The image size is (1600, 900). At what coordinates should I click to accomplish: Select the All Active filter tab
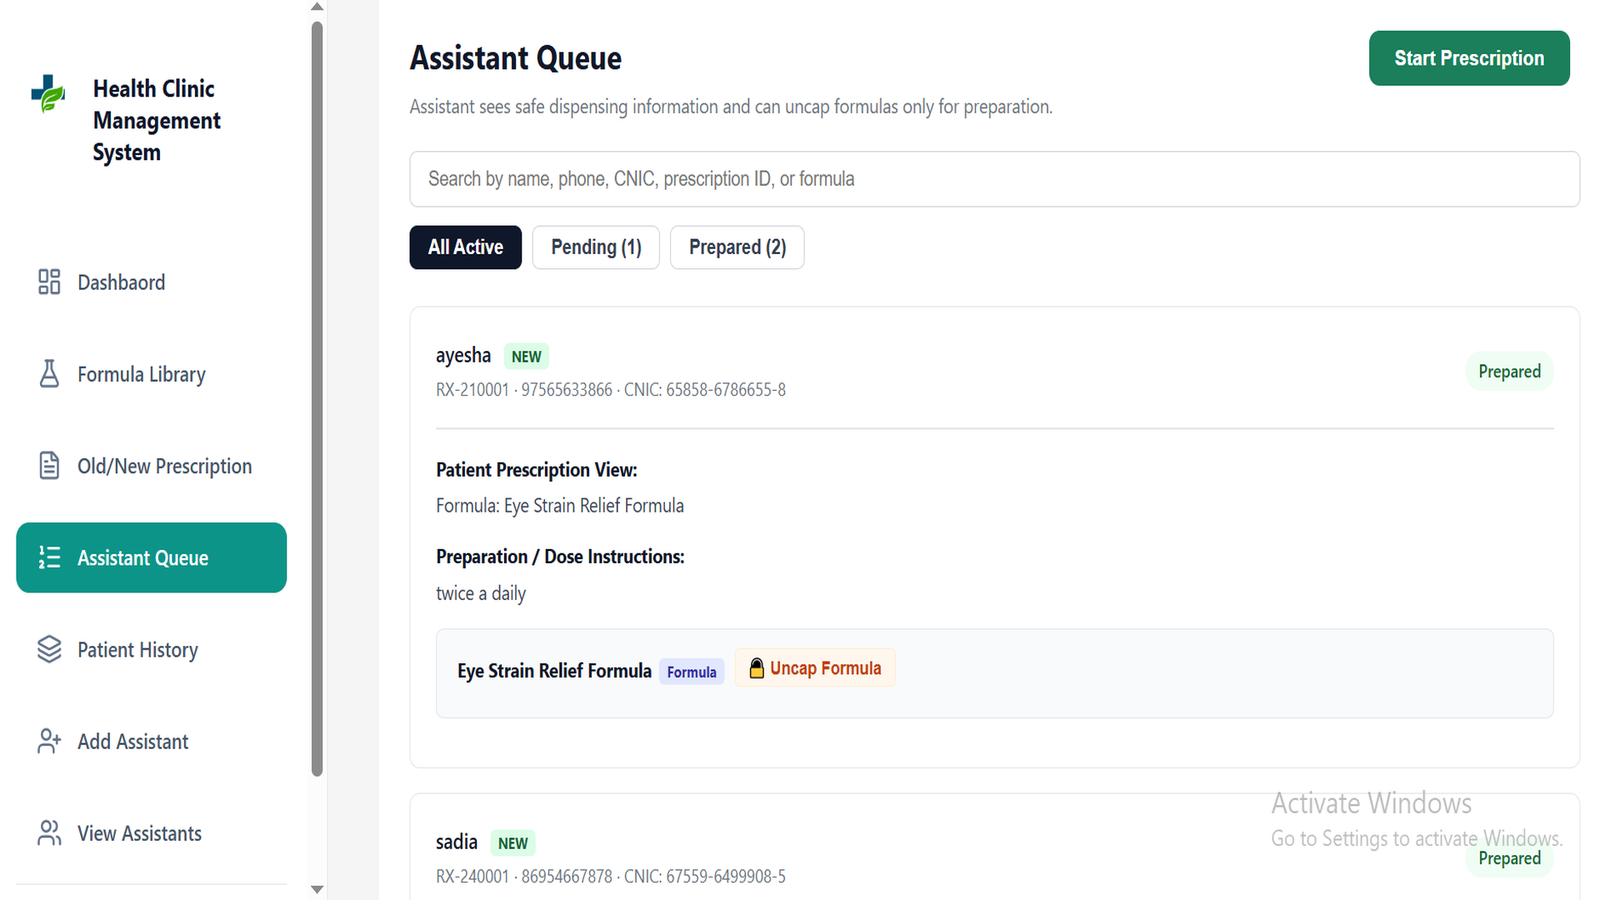(465, 247)
